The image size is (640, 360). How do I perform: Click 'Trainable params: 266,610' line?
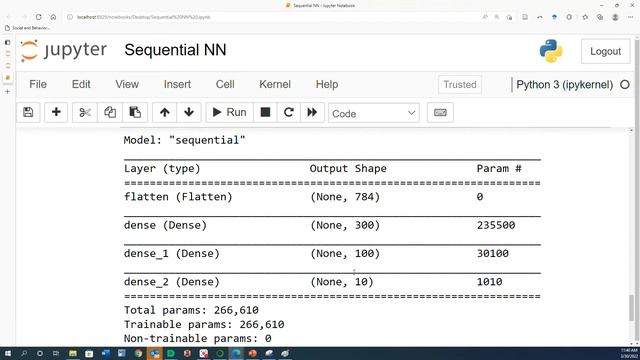204,324
